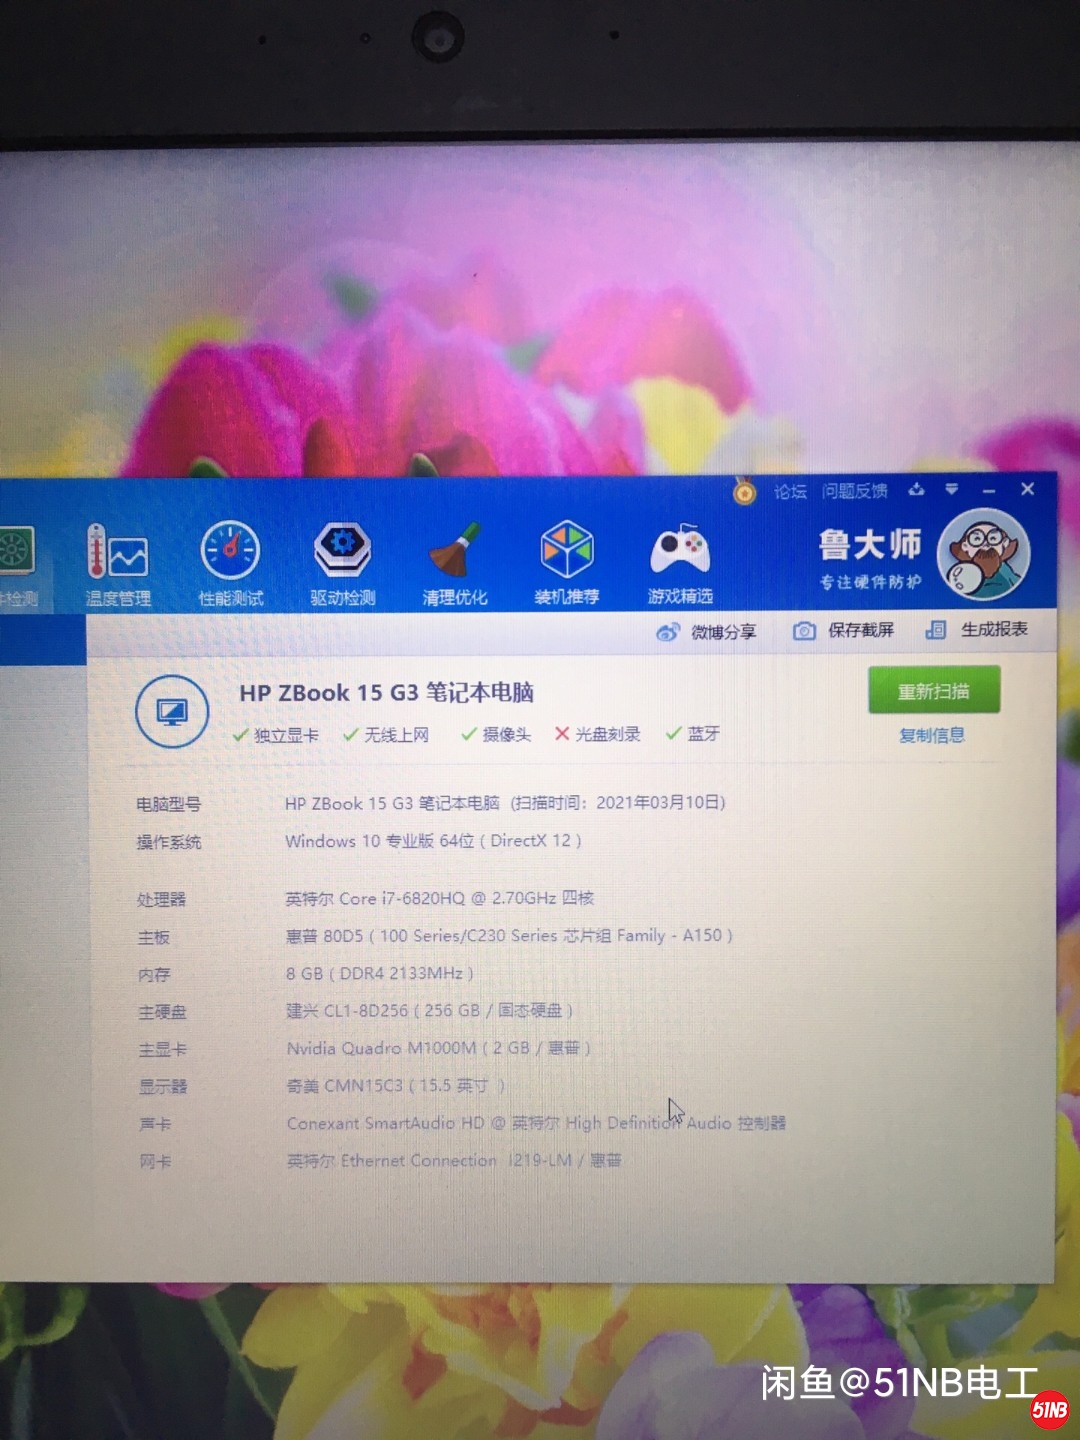Click the 主显卡 row label
The height and width of the screenshot is (1440, 1080).
click(x=163, y=1049)
